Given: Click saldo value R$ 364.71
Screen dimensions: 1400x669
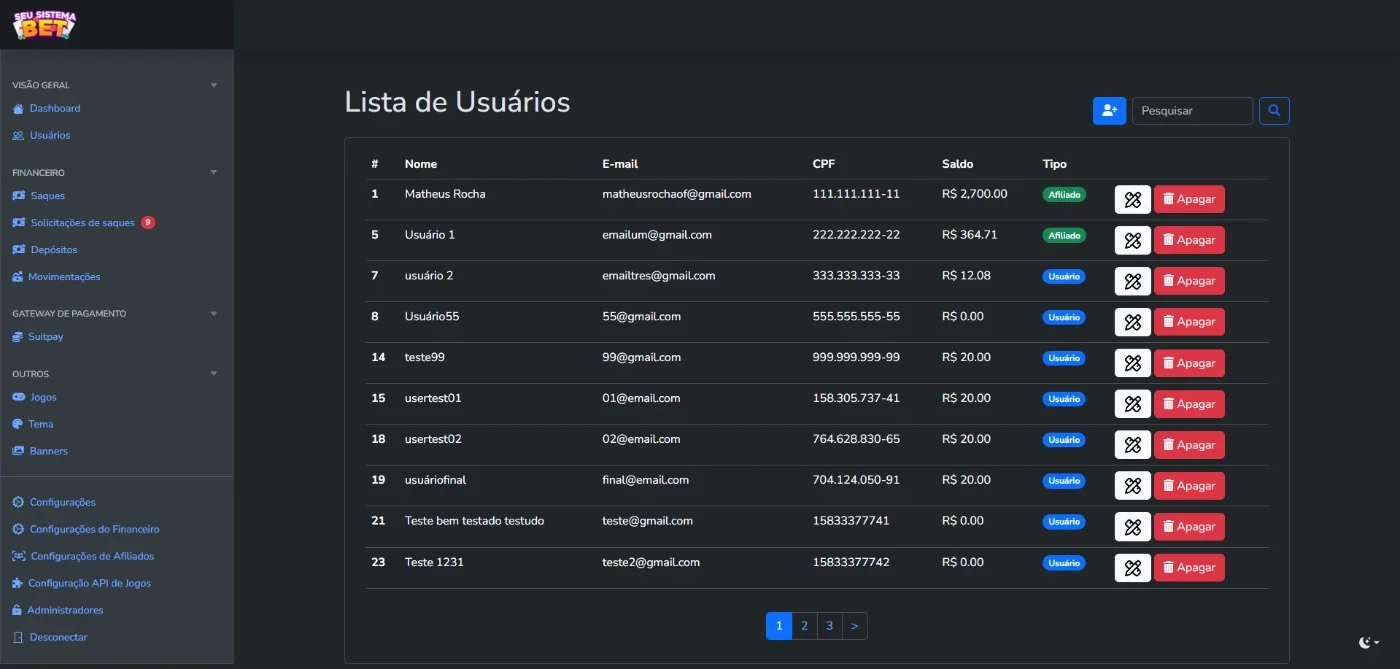Looking at the screenshot, I should pos(970,235).
